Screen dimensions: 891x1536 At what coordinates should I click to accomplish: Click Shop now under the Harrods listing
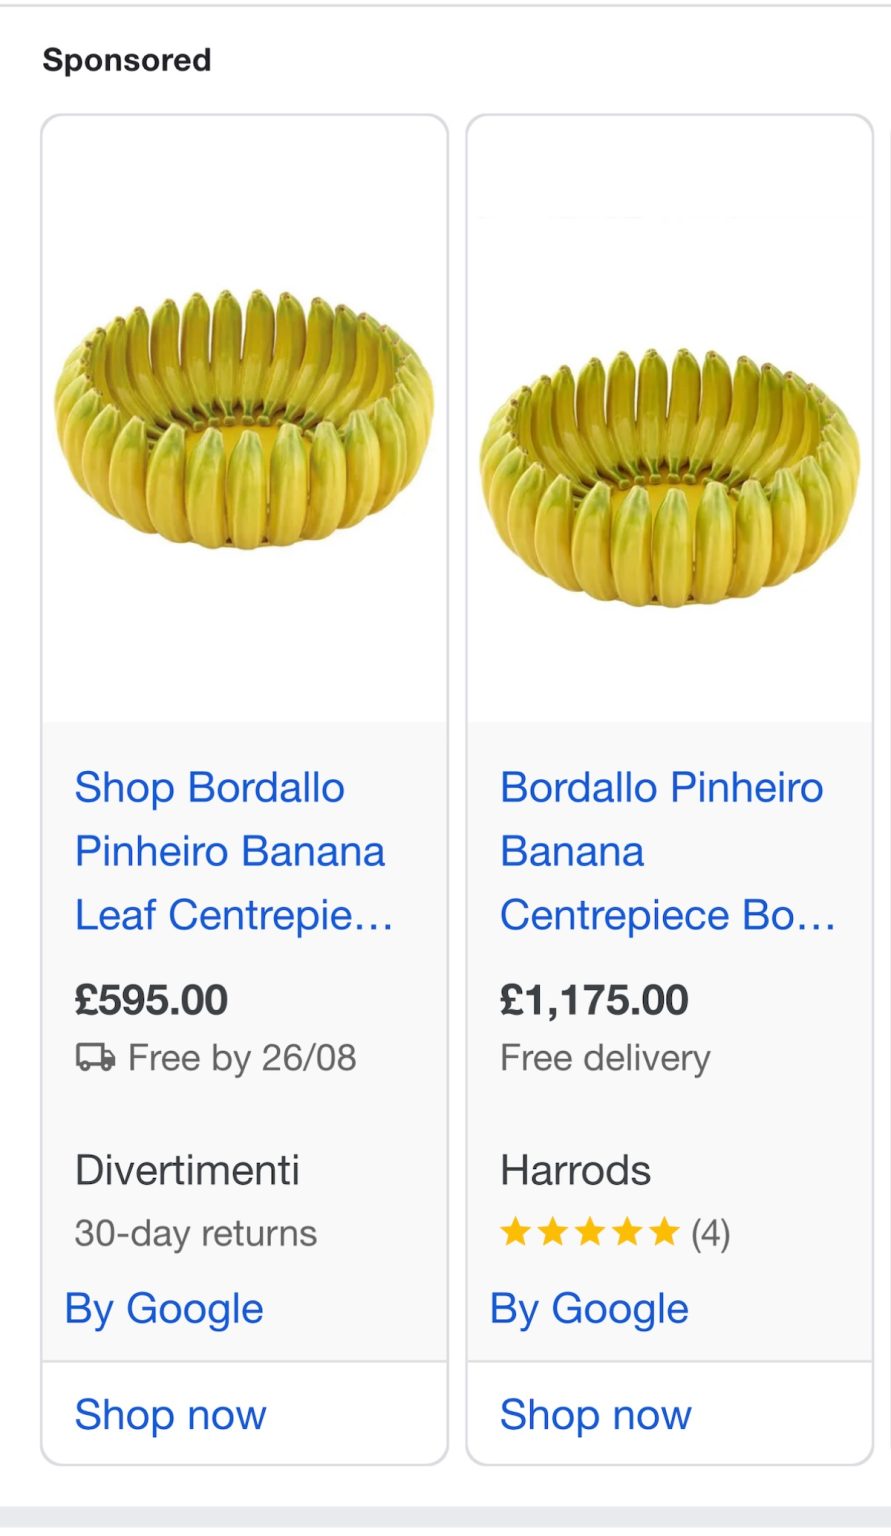(x=596, y=1414)
